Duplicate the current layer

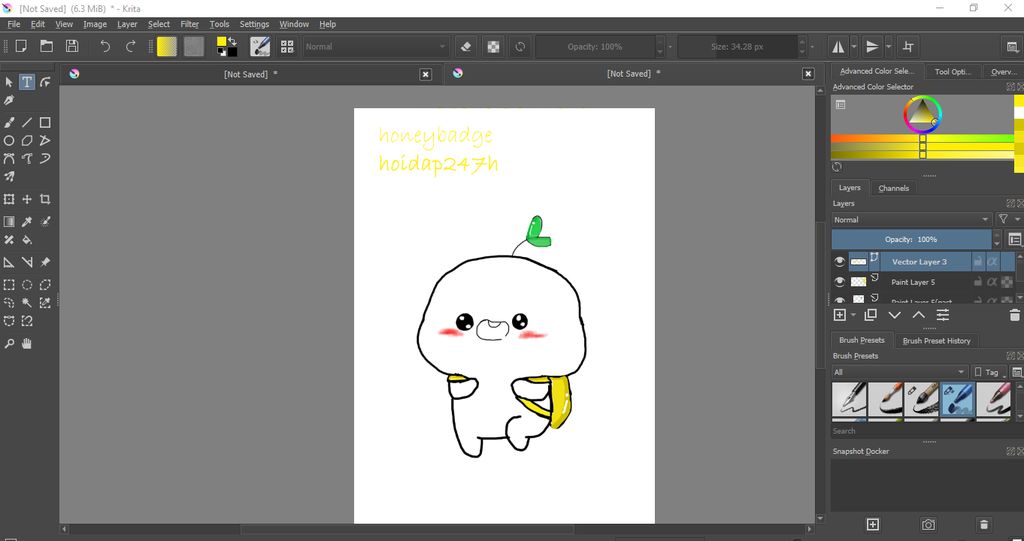pyautogui.click(x=870, y=315)
